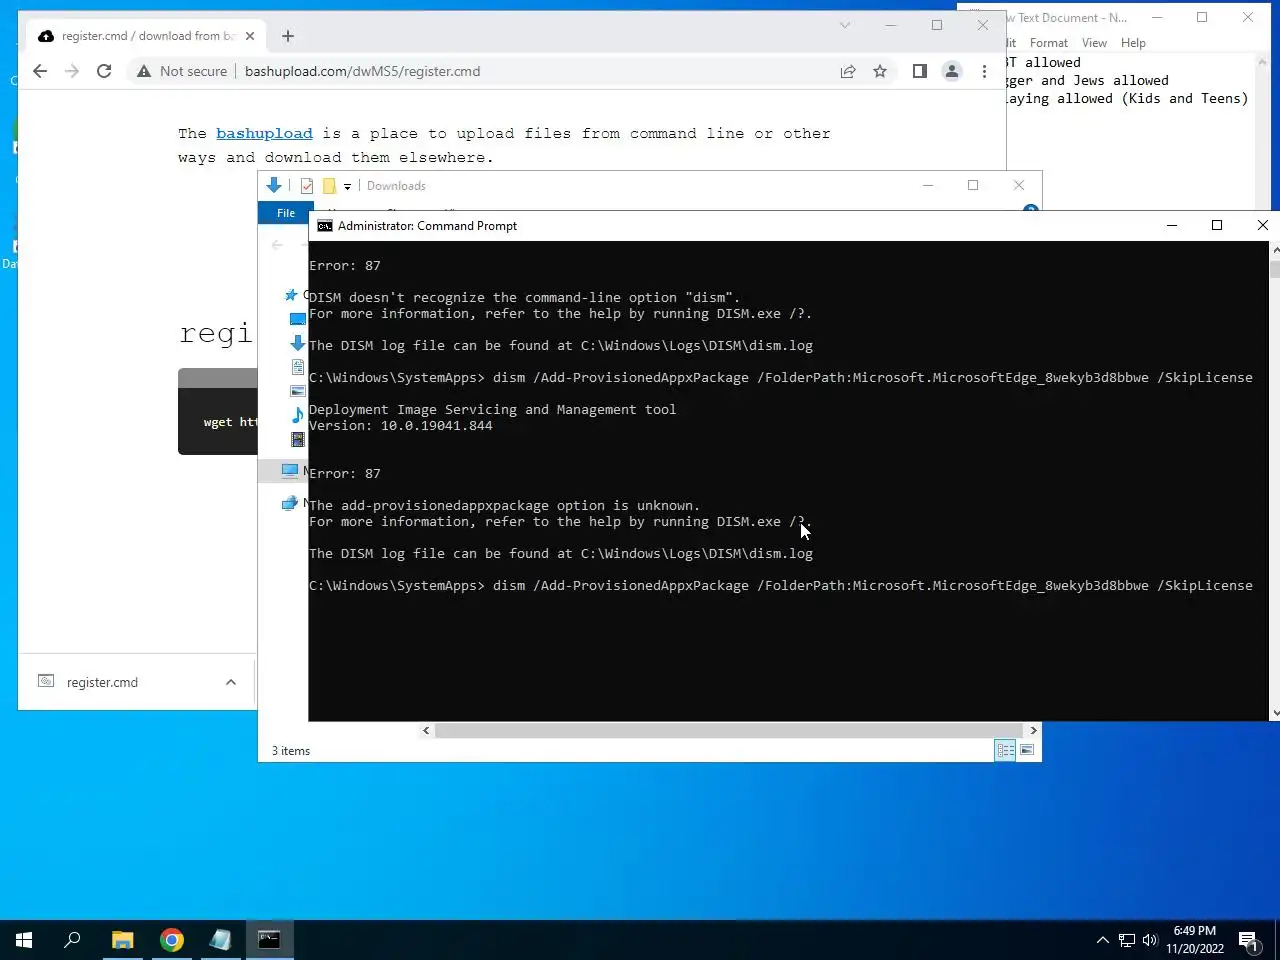Image resolution: width=1280 pixels, height=960 pixels.
Task: Open Music in Explorer navigation pane
Action: pos(297,415)
